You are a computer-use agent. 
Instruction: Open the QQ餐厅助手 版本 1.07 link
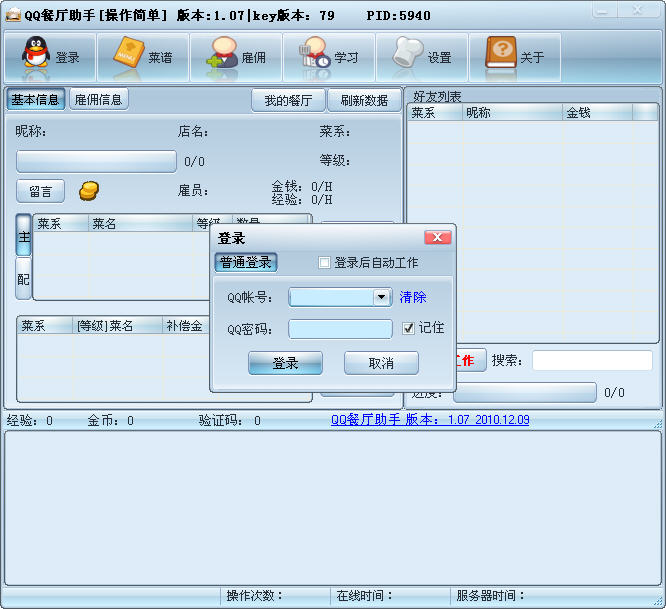click(x=430, y=420)
